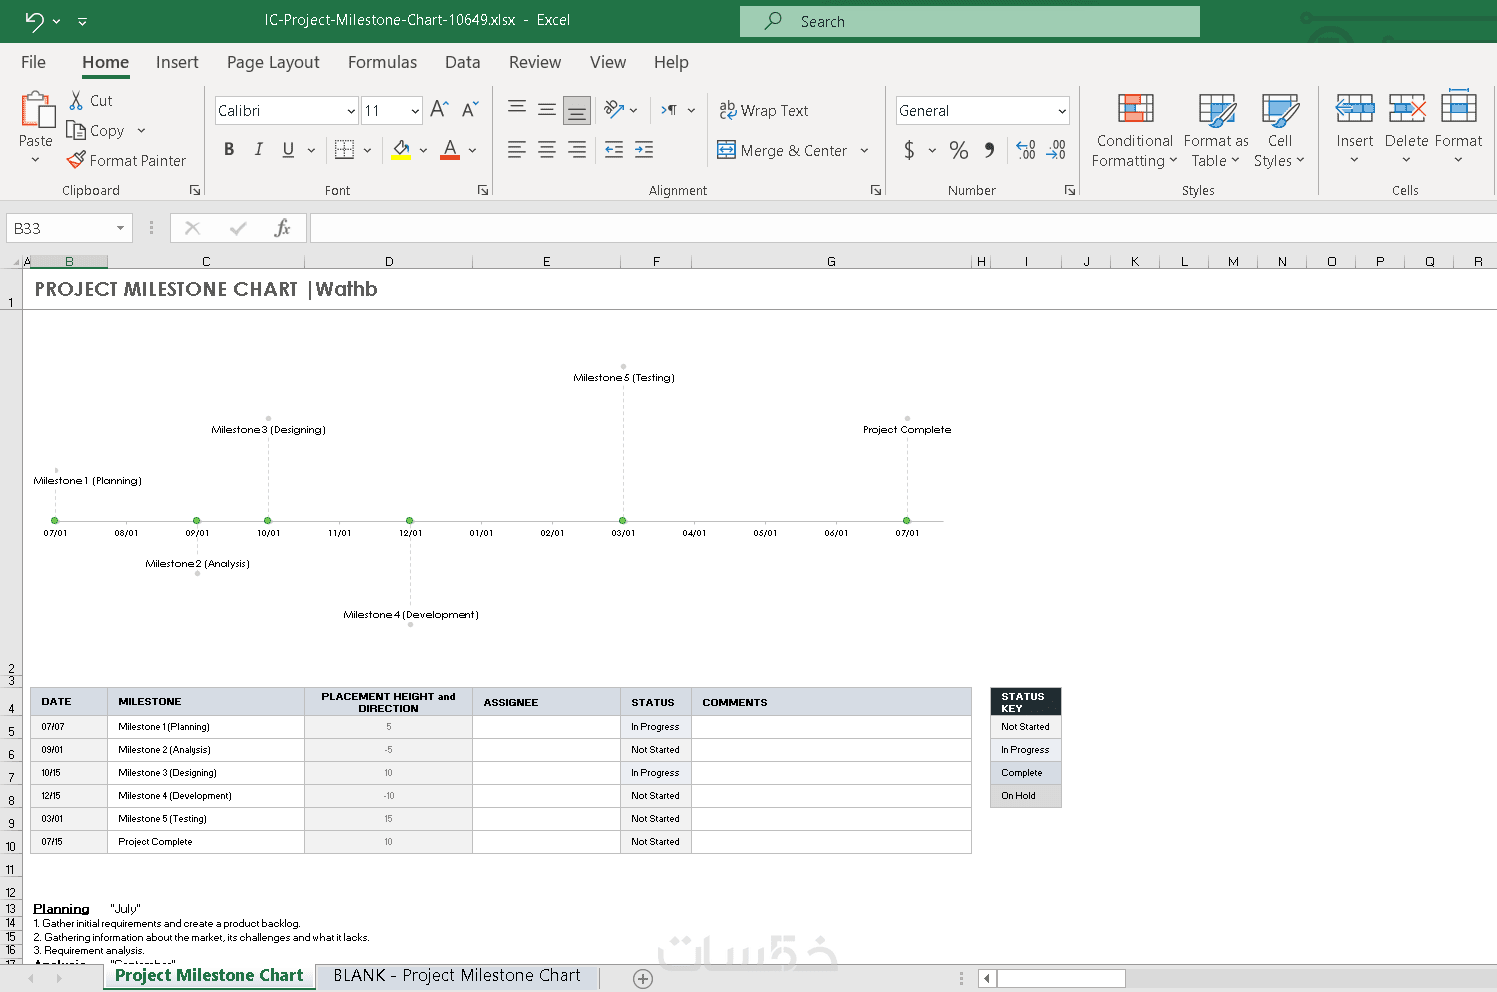Click the Decrease Decimal icon
This screenshot has width=1497, height=992.
point(1056,150)
